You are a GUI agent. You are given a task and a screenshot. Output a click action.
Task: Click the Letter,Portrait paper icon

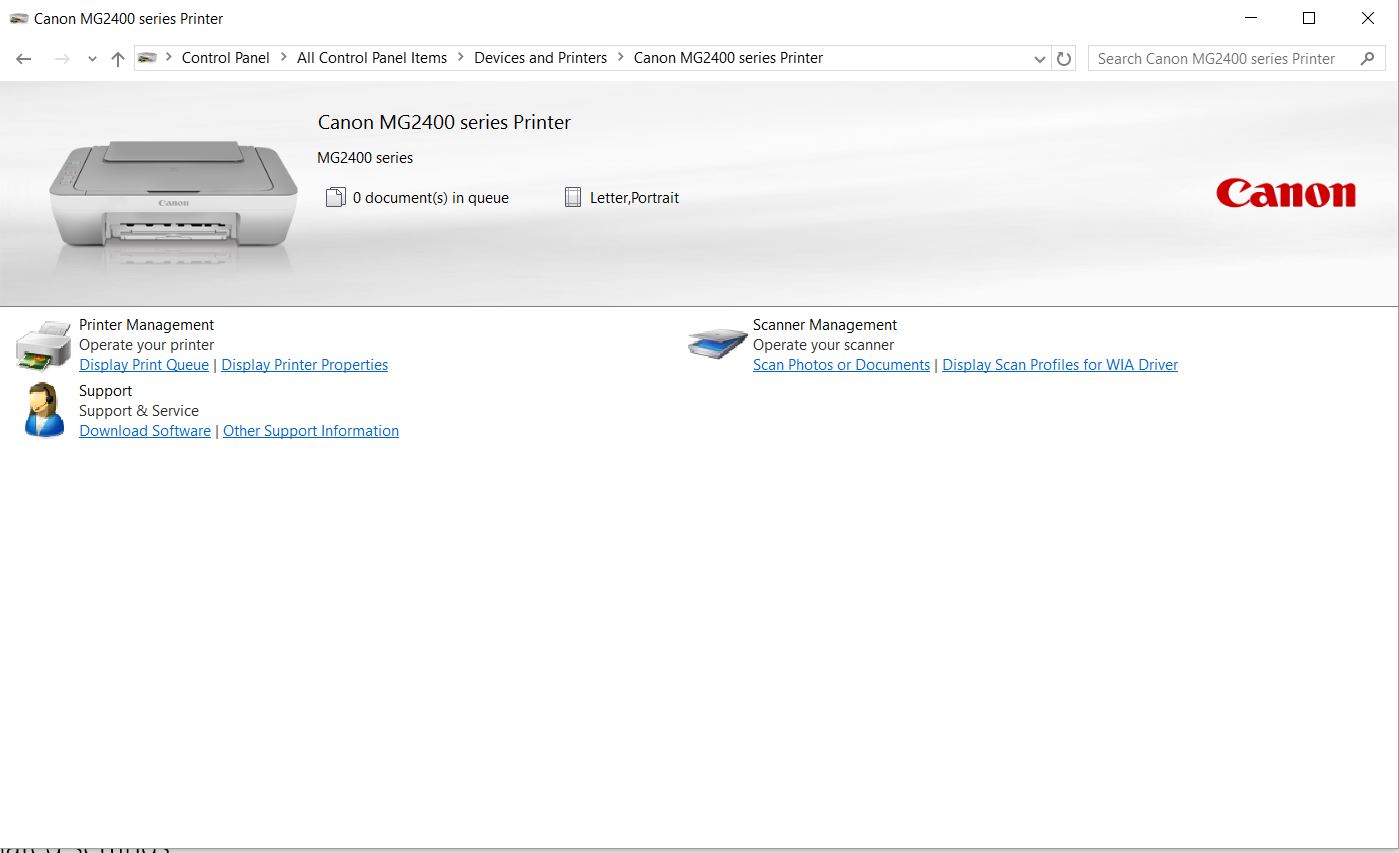(x=572, y=198)
